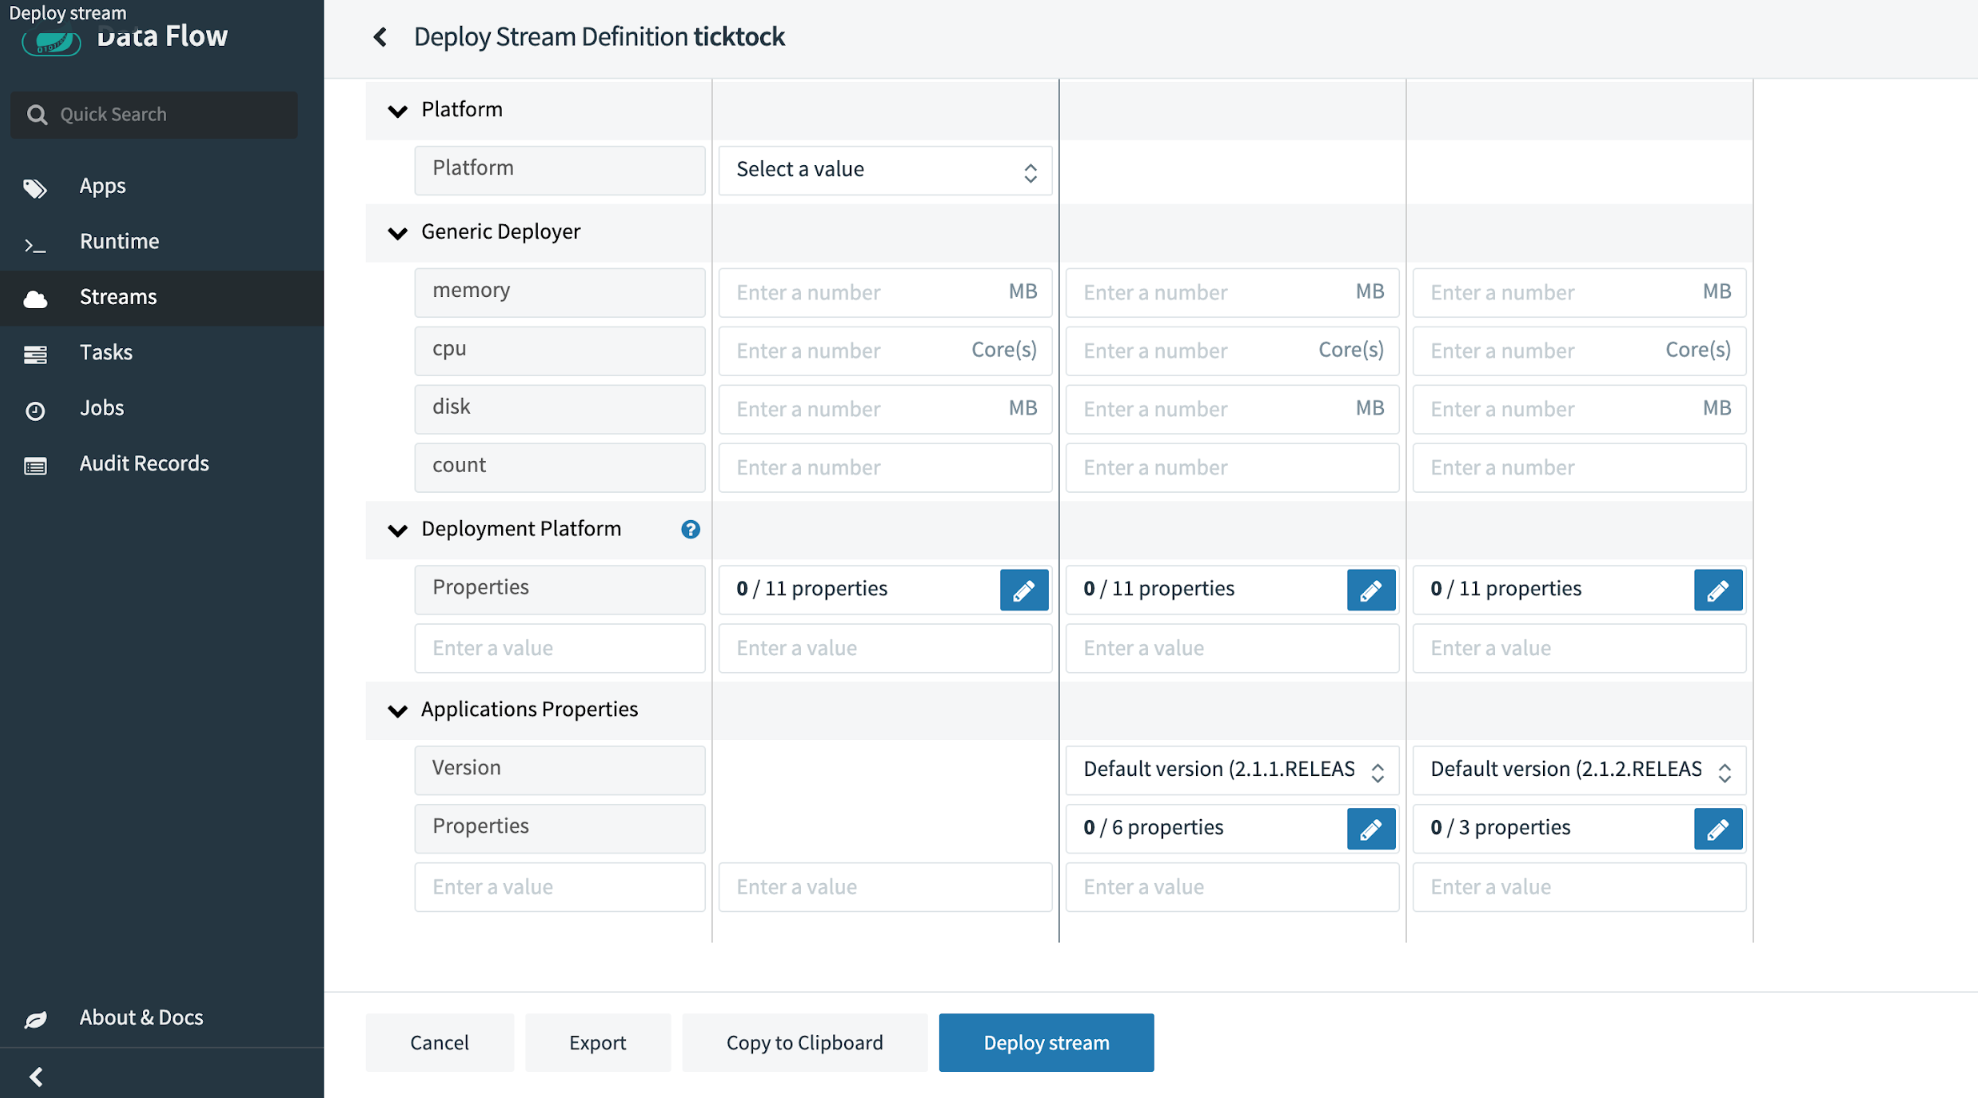
Task: Click the Cancel button
Action: (x=438, y=1041)
